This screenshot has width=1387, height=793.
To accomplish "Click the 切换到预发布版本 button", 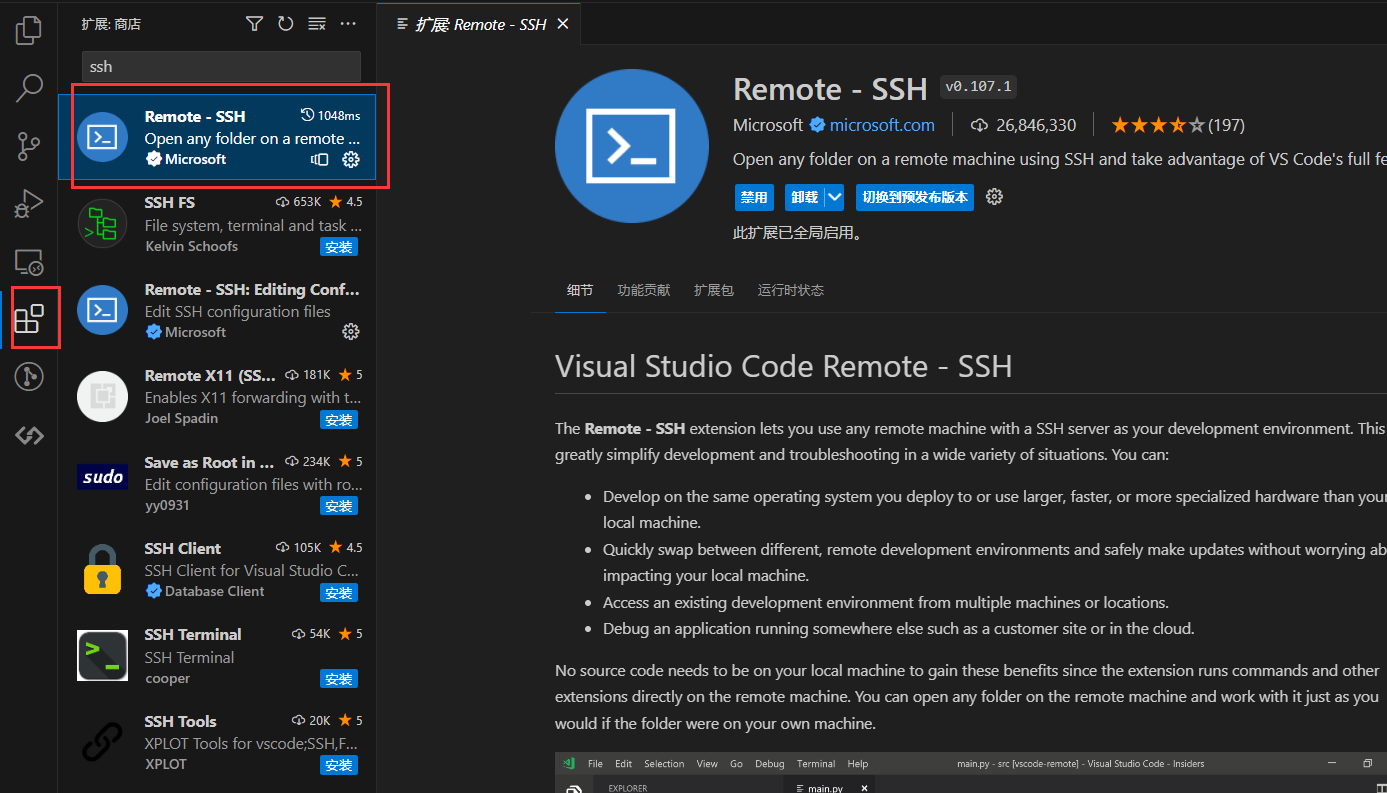I will click(x=914, y=197).
